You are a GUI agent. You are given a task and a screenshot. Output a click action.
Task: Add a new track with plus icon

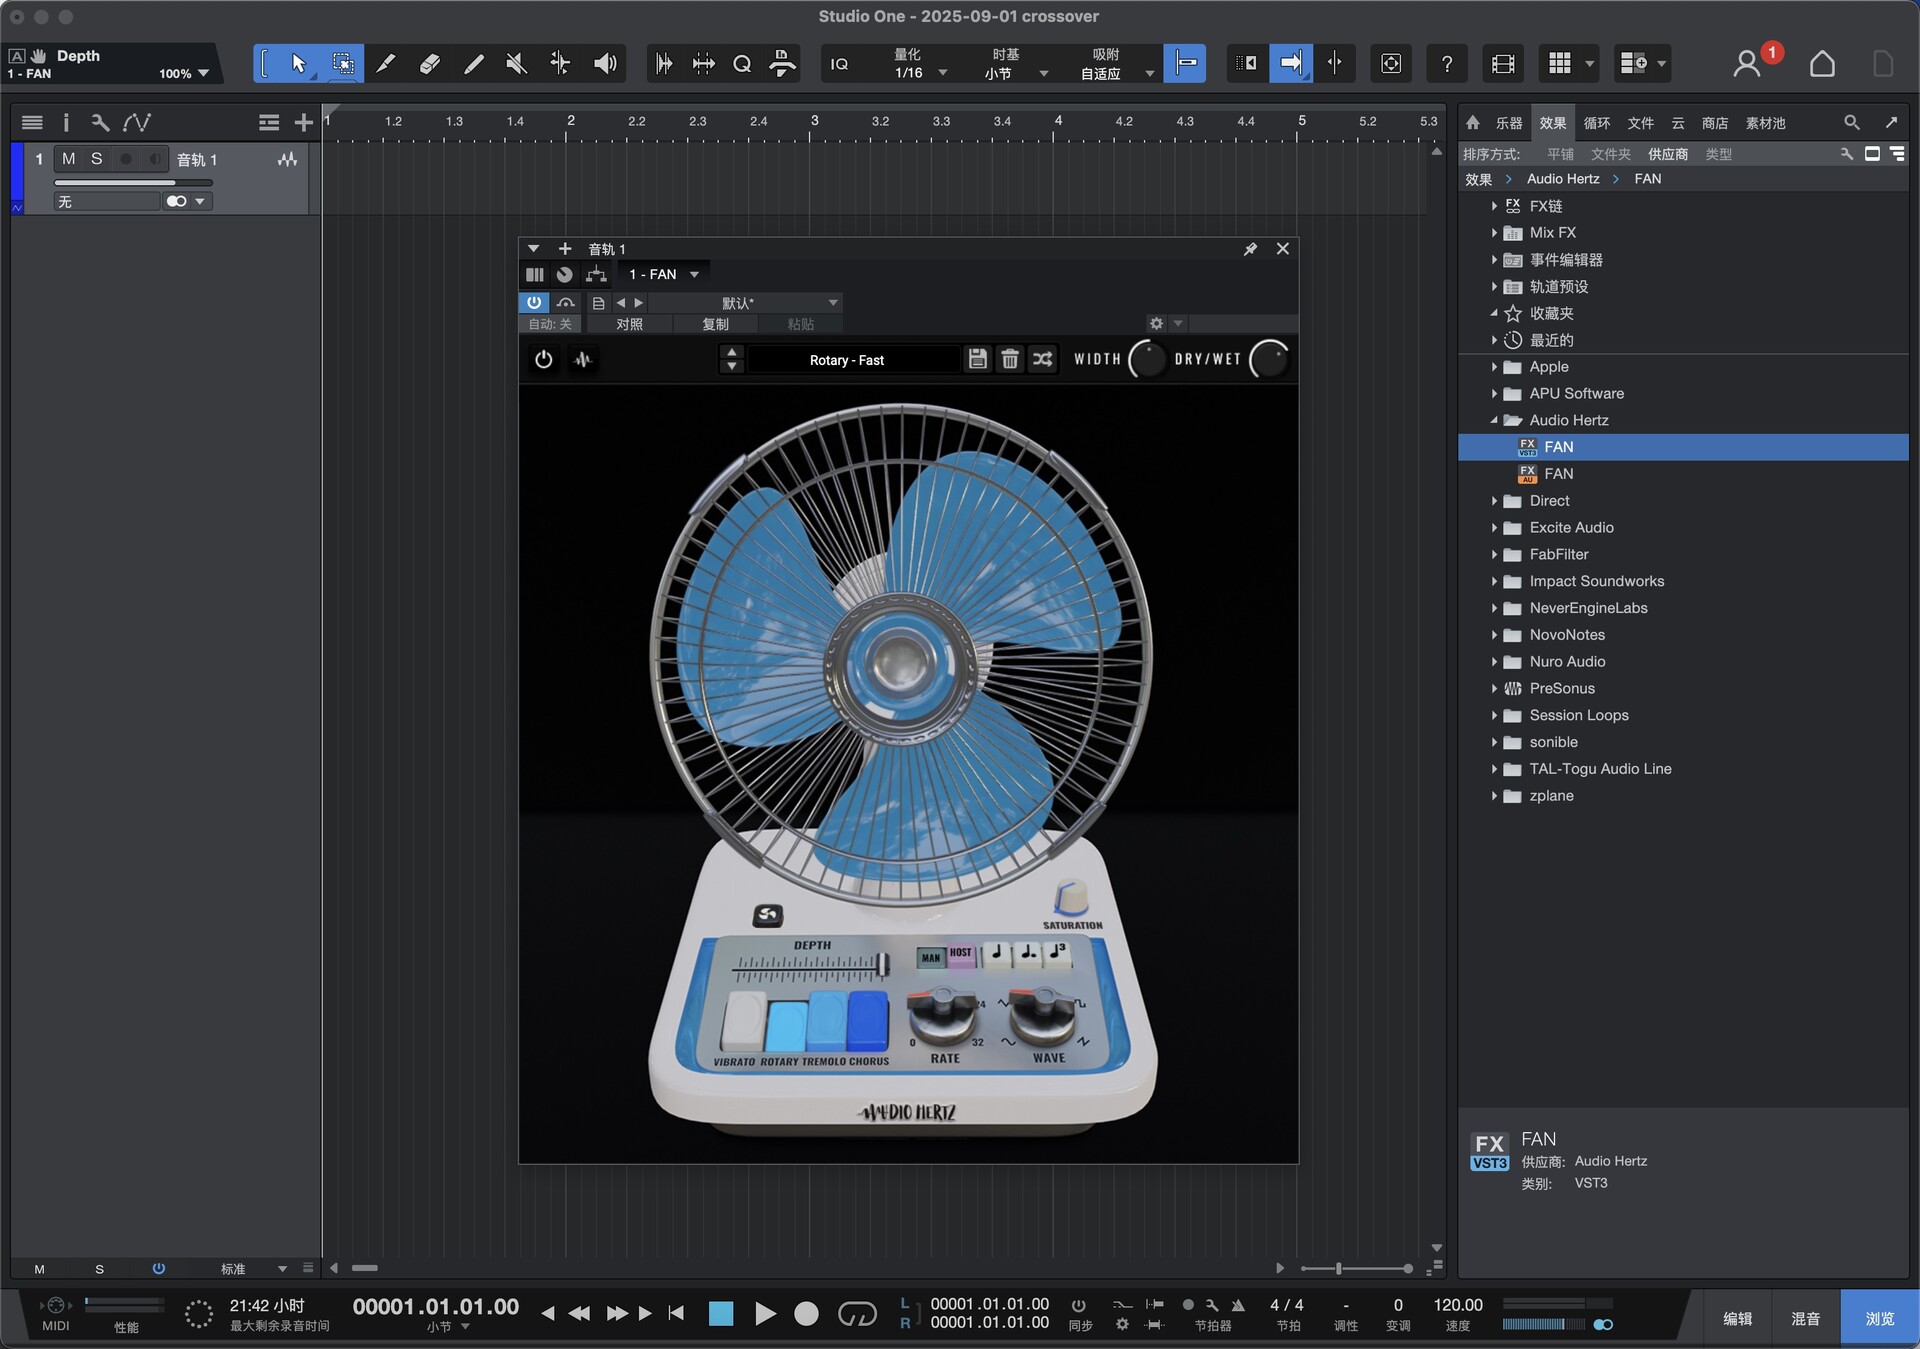pos(304,122)
